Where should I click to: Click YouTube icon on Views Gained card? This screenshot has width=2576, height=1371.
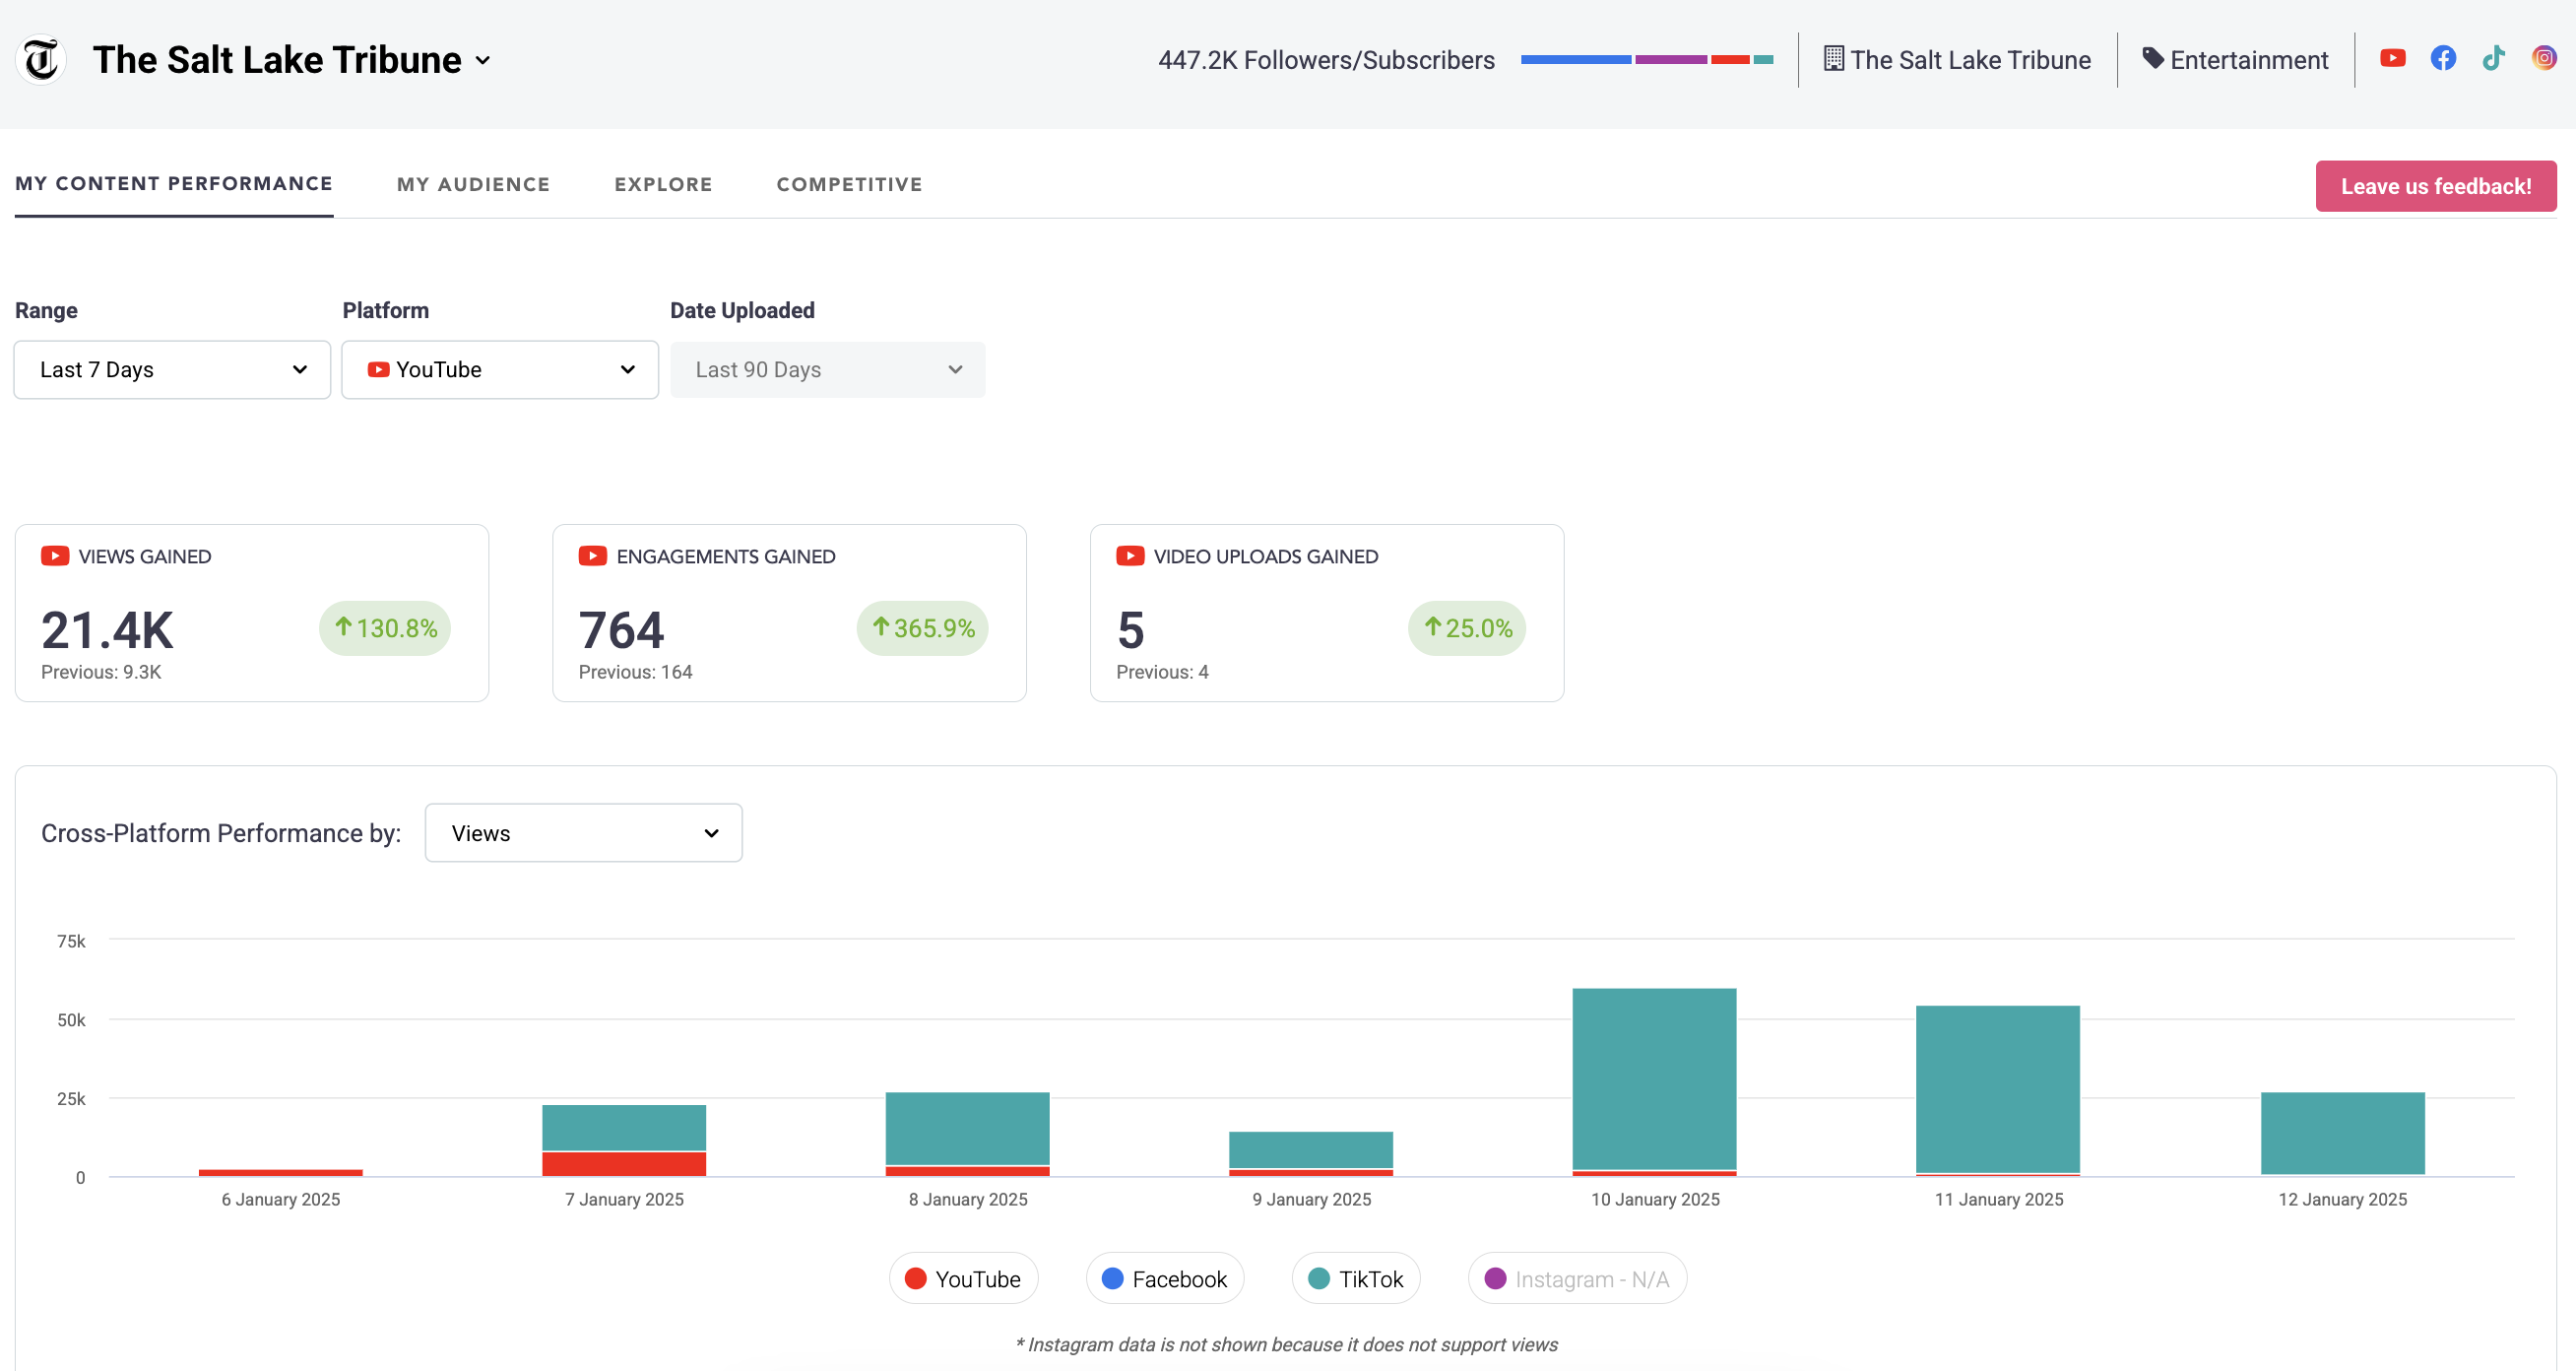tap(55, 556)
